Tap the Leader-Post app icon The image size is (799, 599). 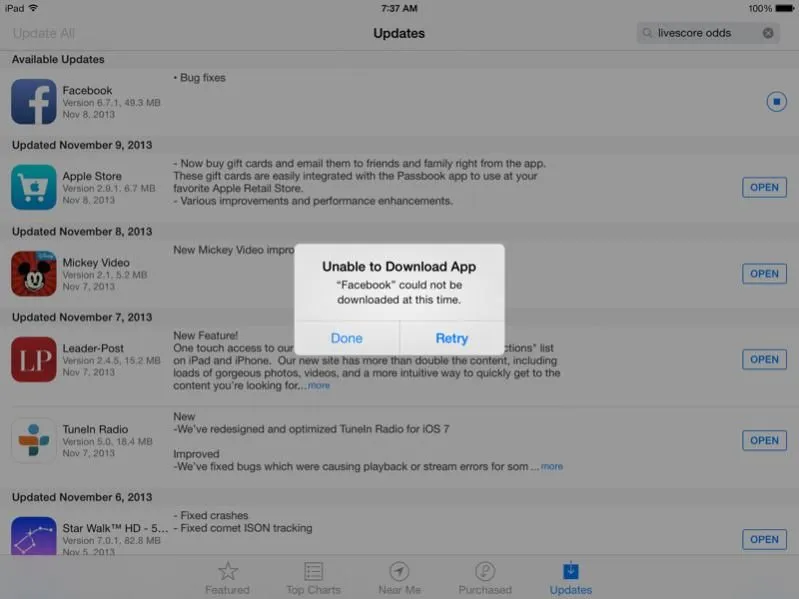click(33, 360)
